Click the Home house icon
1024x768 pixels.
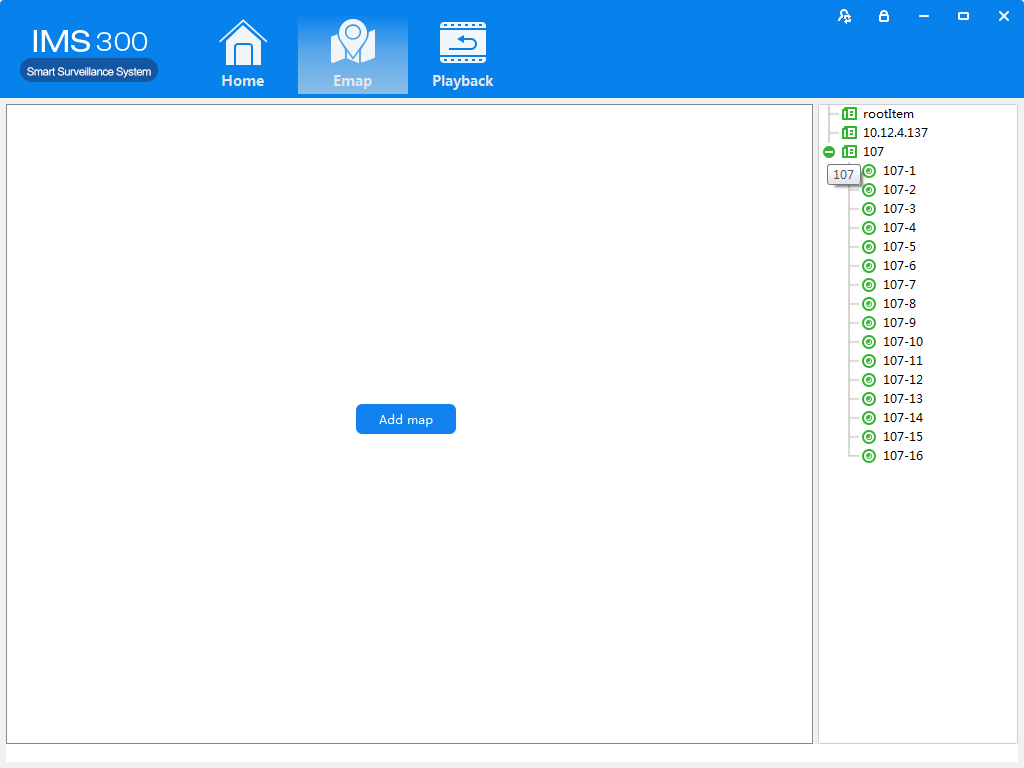pyautogui.click(x=243, y=43)
